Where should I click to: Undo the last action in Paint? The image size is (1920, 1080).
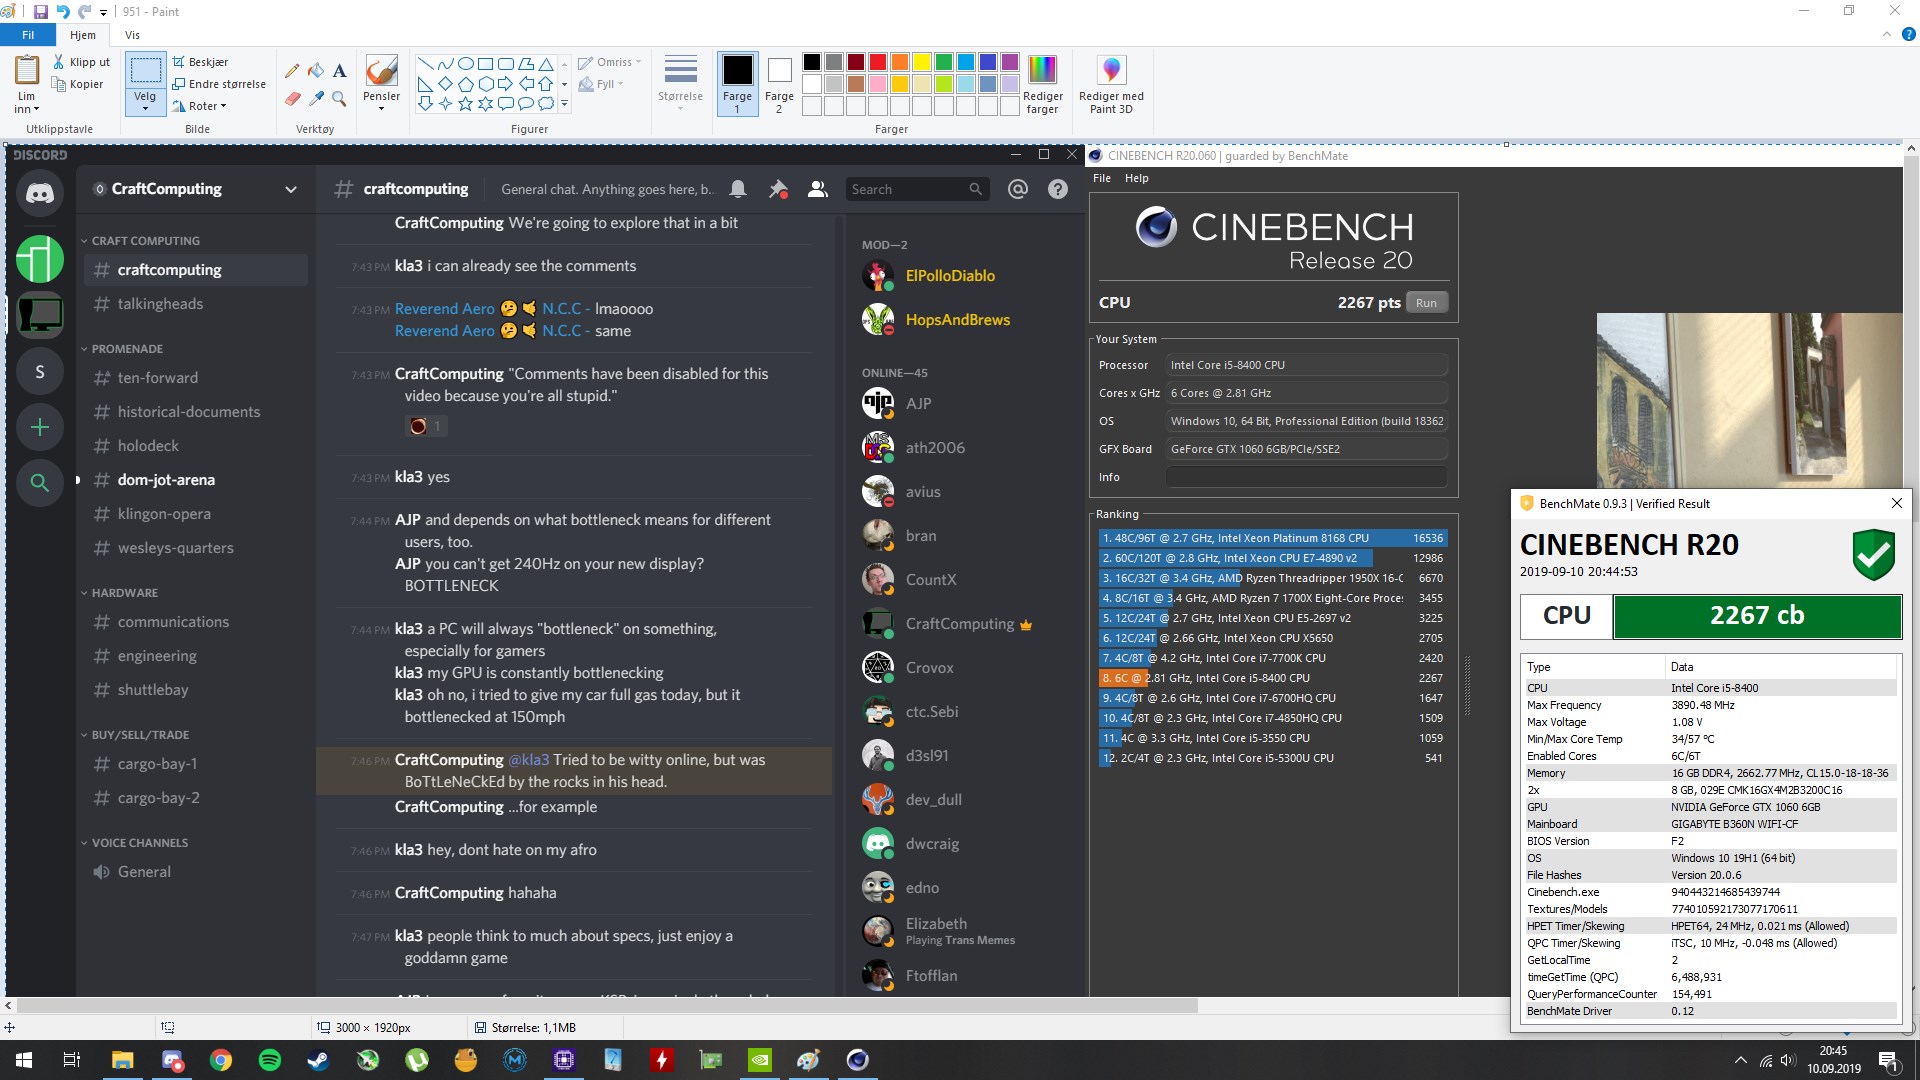[x=62, y=12]
